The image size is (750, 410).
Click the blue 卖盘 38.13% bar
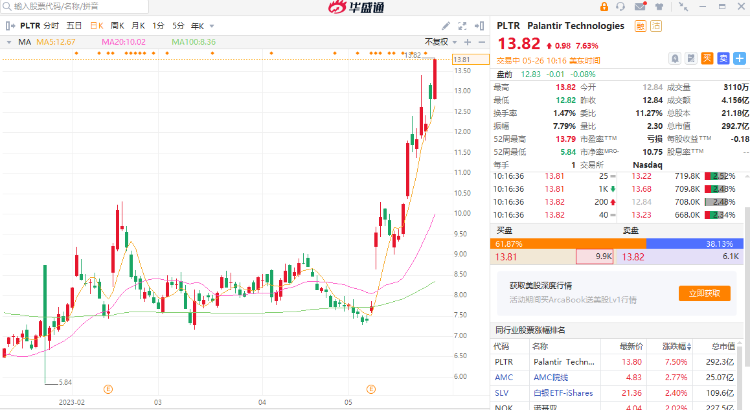click(x=695, y=244)
